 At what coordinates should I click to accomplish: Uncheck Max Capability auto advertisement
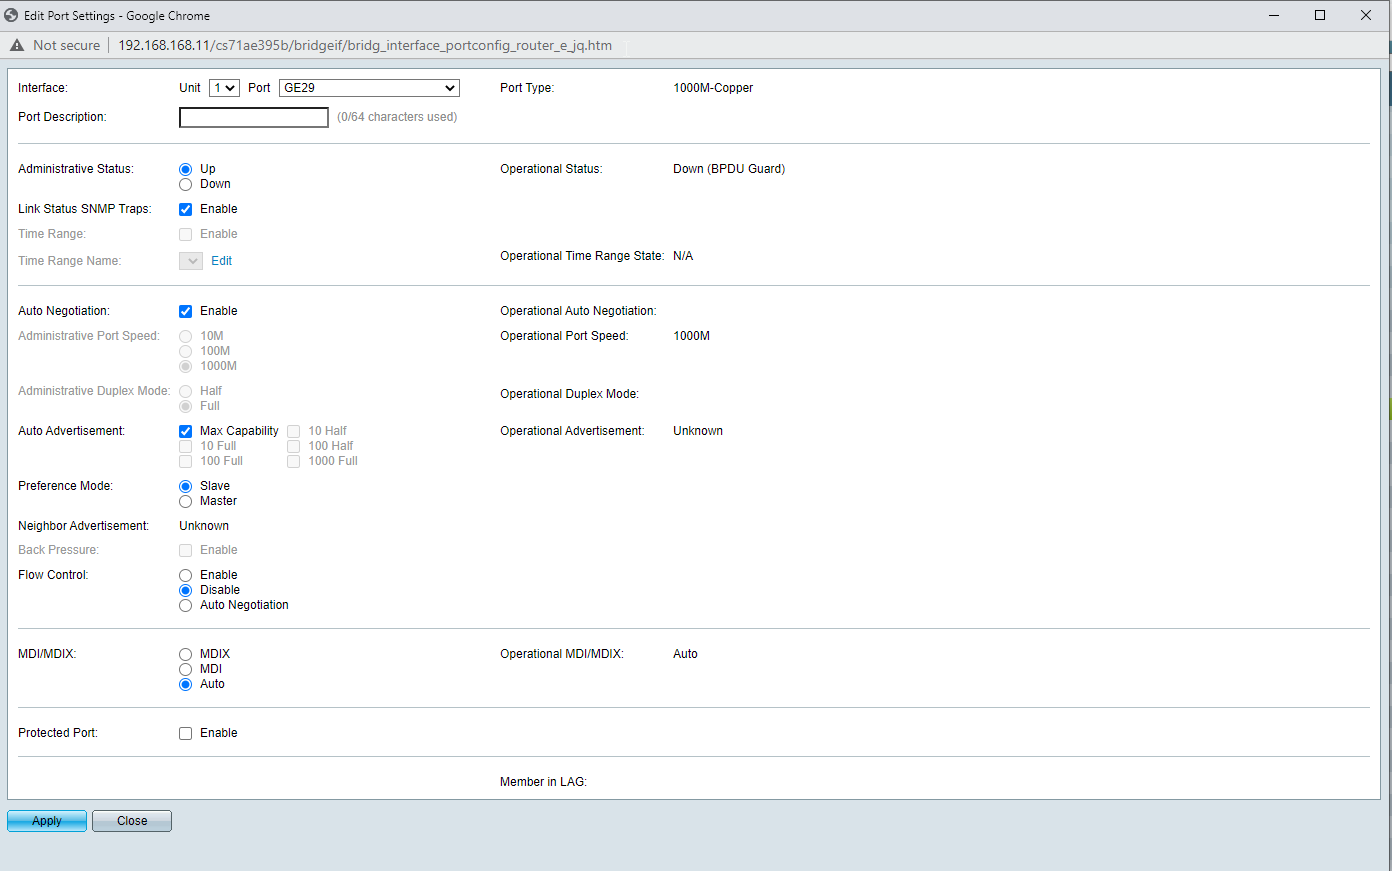(x=186, y=432)
